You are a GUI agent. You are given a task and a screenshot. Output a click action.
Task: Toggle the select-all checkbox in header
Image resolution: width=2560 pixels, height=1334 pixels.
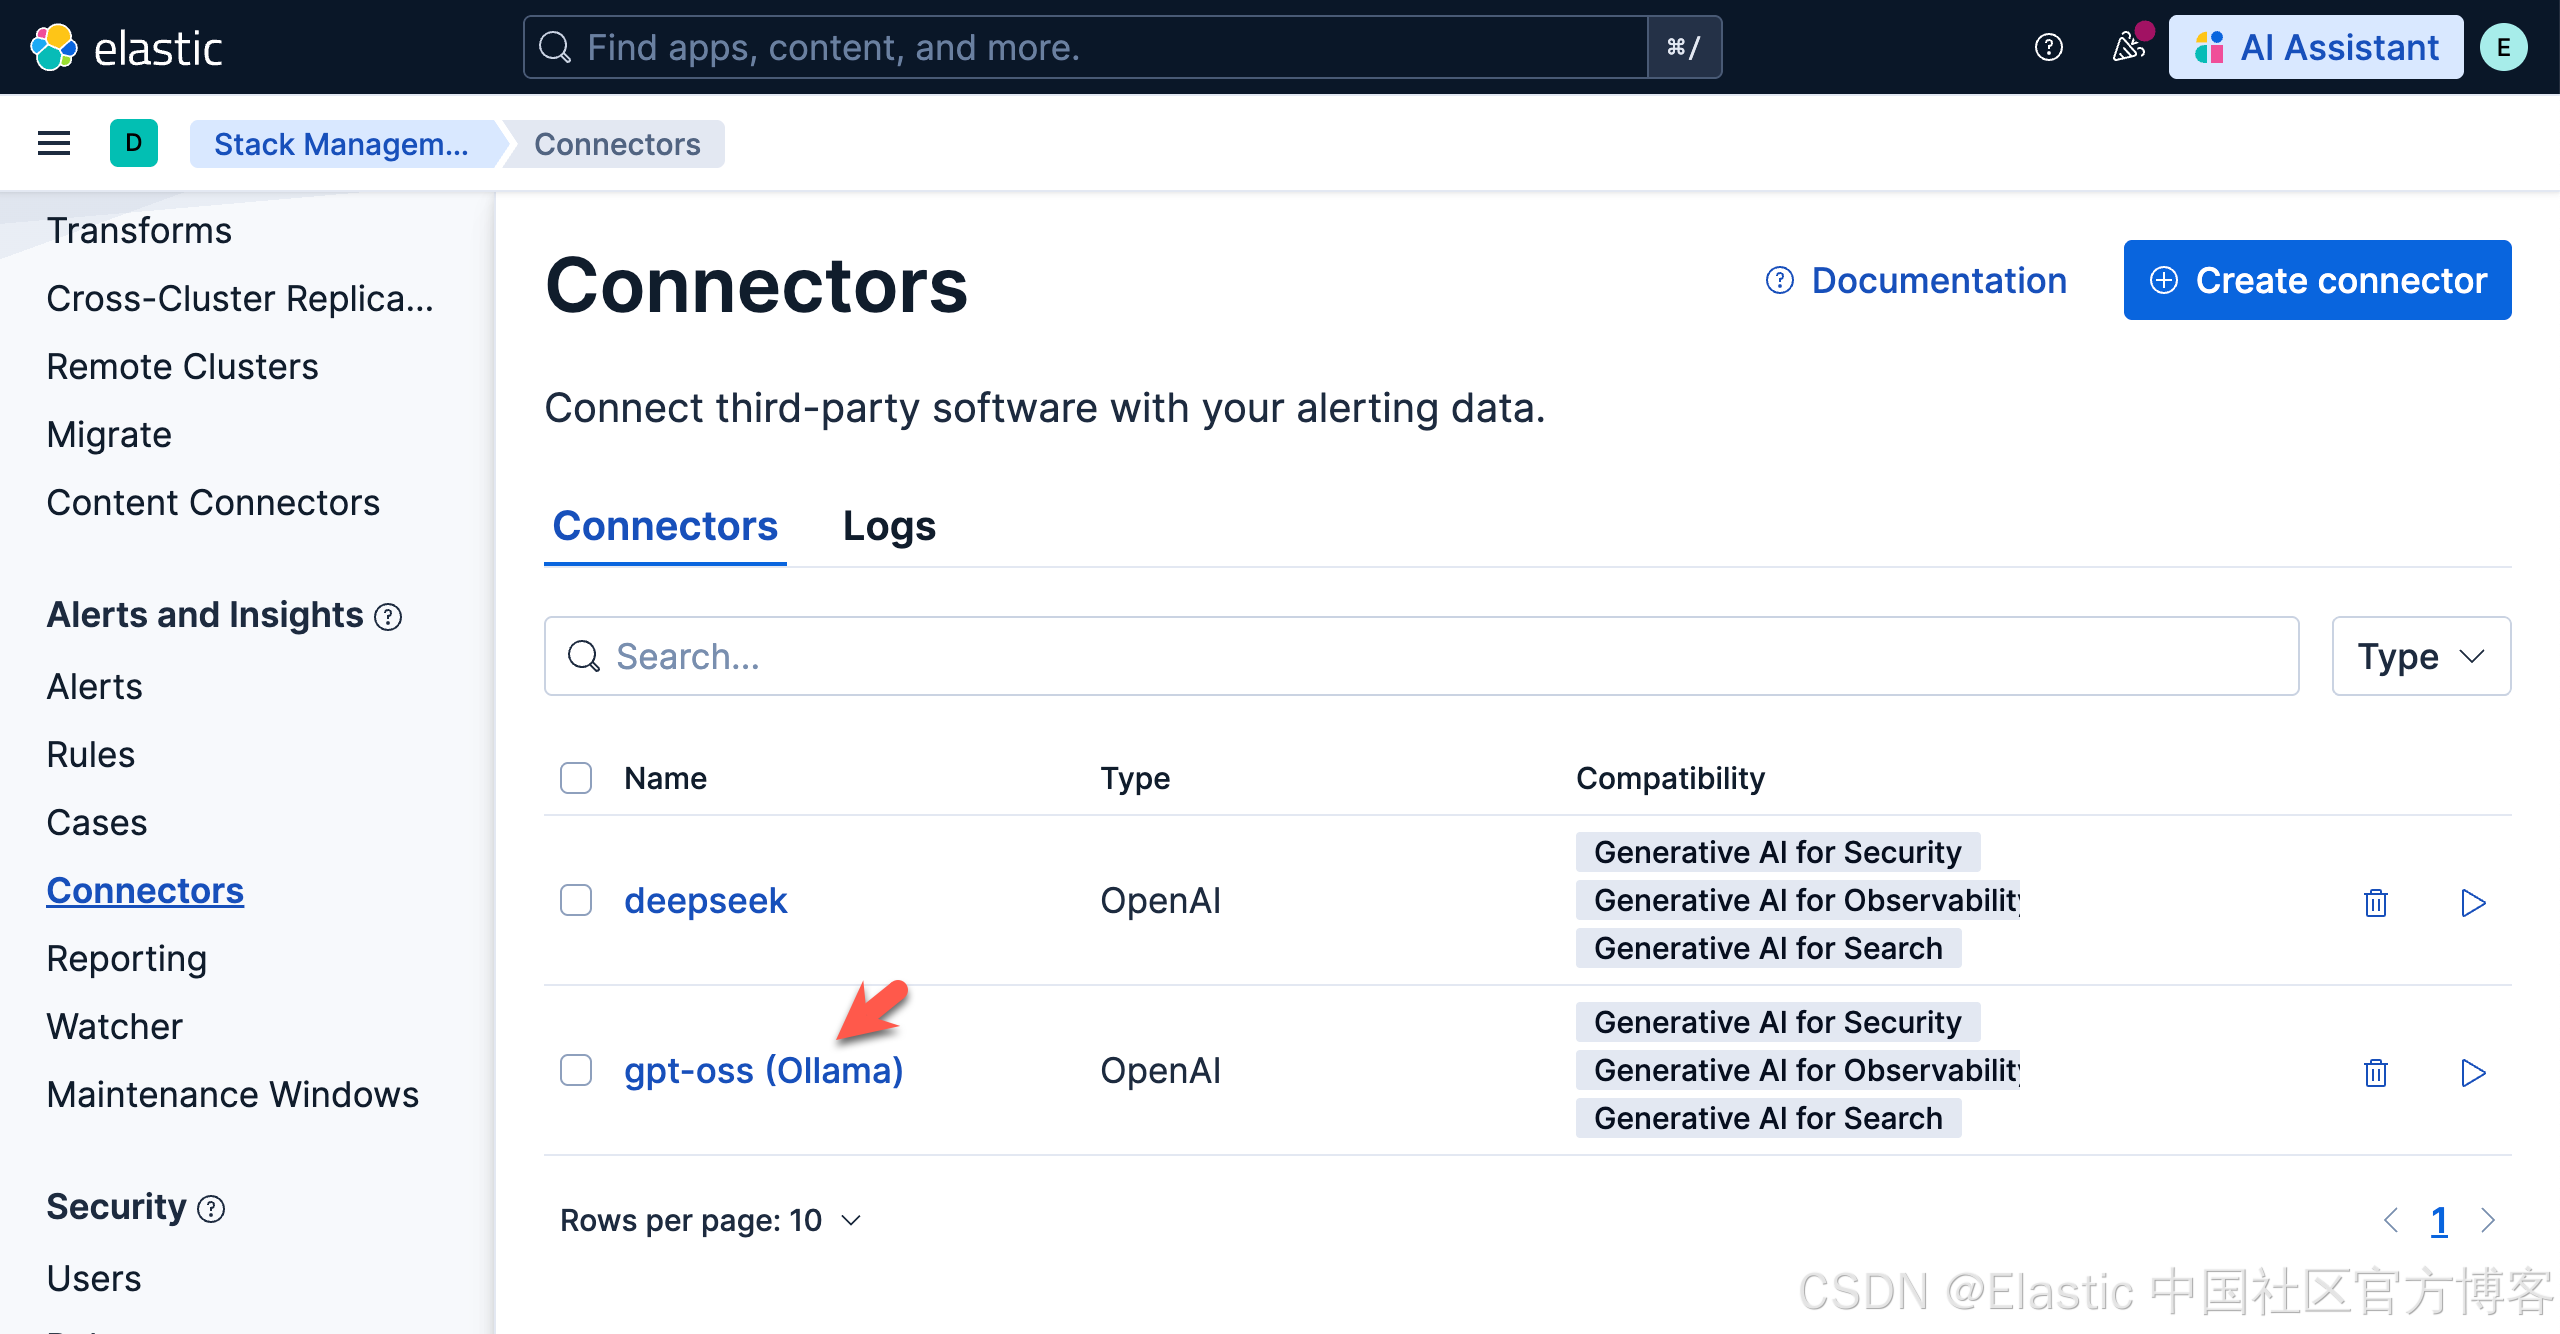pyautogui.click(x=576, y=778)
